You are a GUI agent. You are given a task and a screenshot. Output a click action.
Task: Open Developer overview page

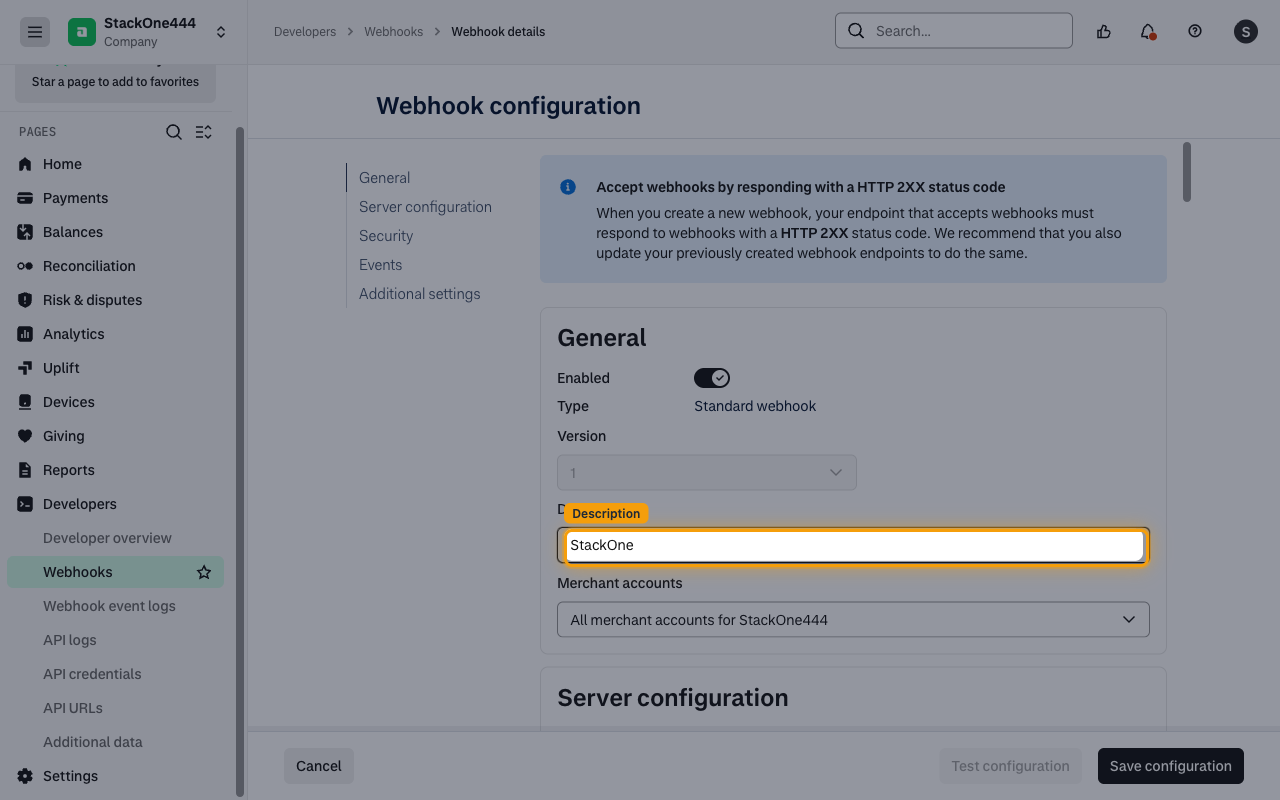tap(107, 538)
